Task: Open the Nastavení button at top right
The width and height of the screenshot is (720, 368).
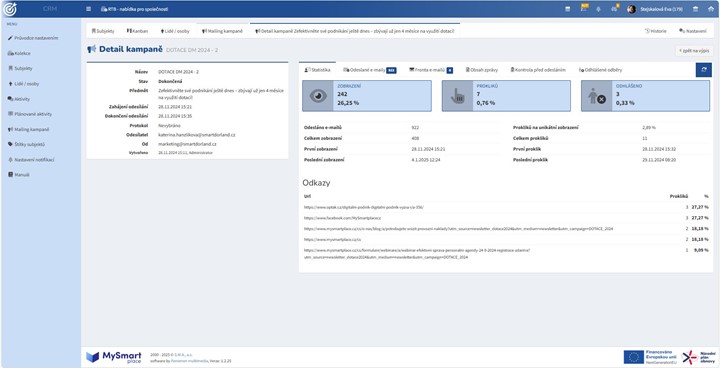Action: point(692,31)
